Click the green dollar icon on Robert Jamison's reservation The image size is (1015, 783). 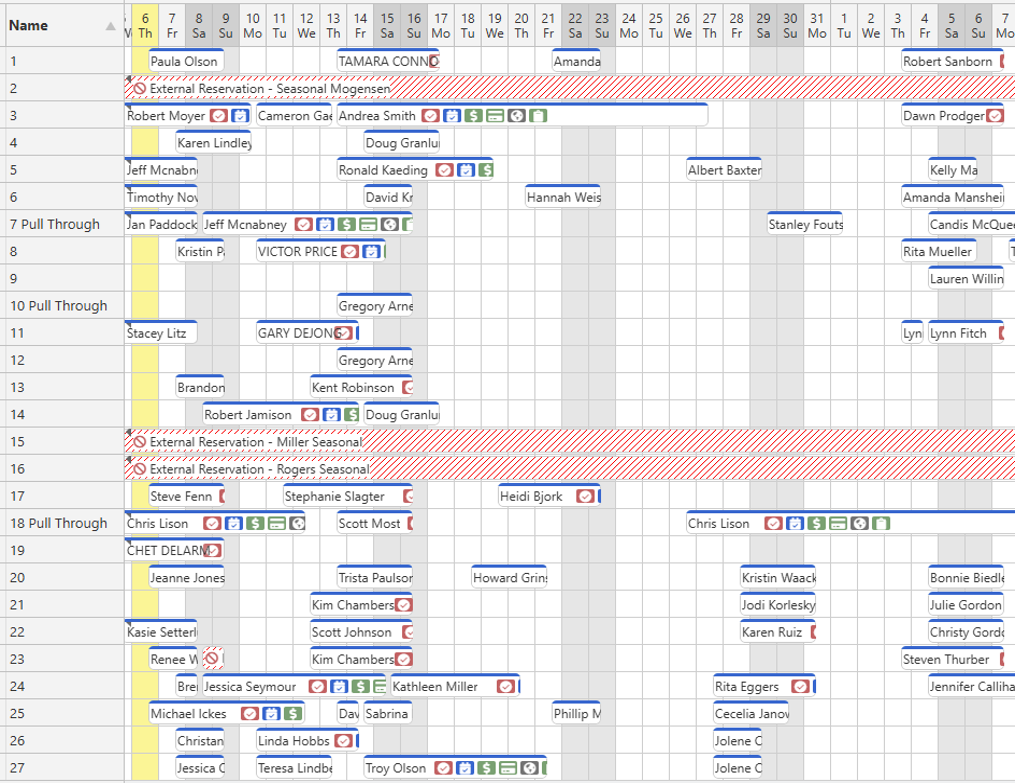pos(351,415)
